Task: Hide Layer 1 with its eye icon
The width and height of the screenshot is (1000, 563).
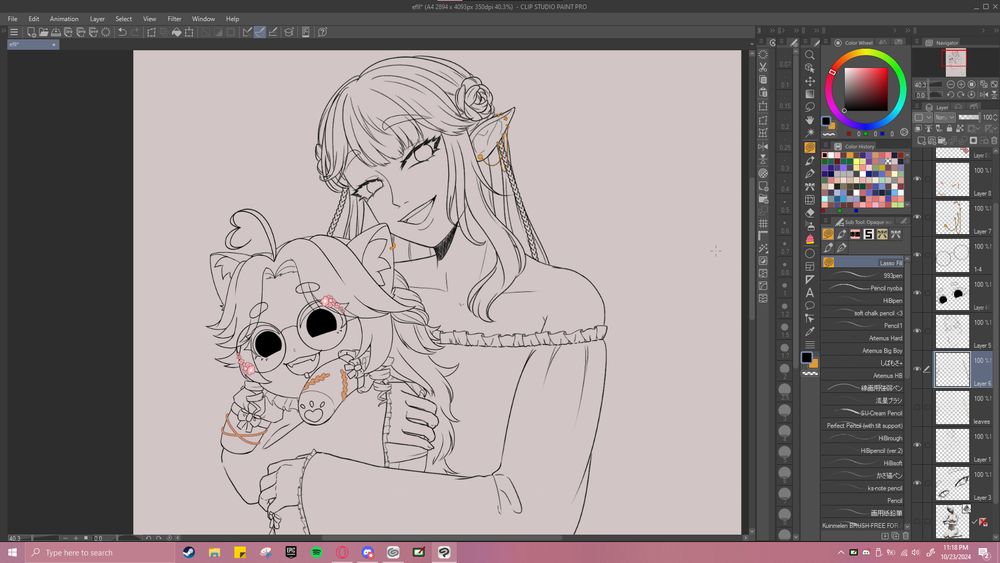Action: tap(917, 445)
